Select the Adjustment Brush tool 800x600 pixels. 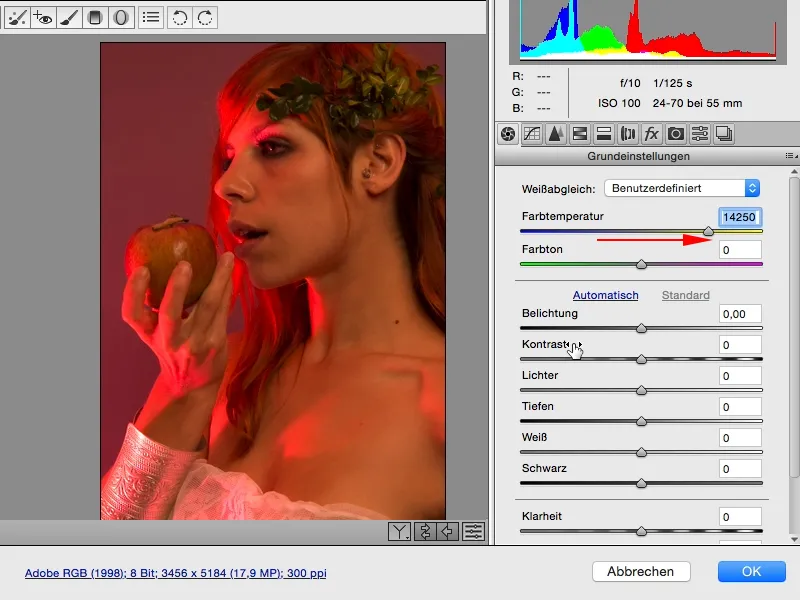(69, 18)
